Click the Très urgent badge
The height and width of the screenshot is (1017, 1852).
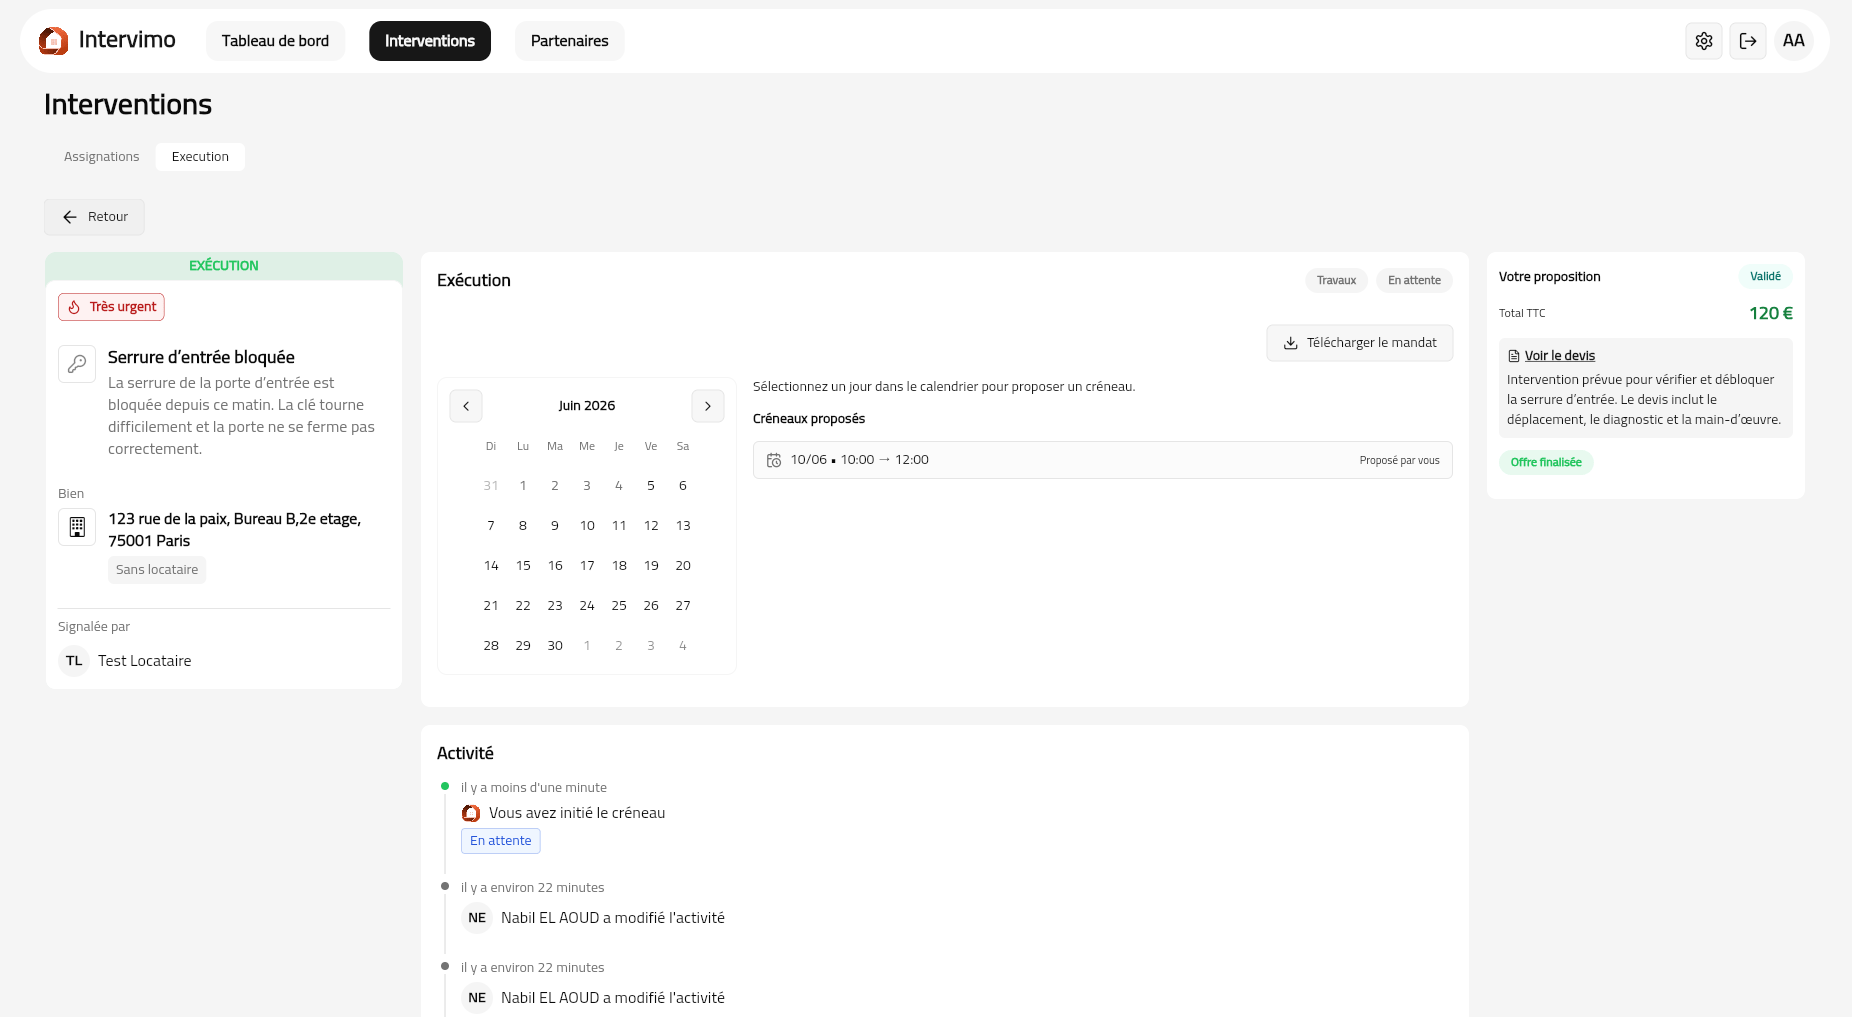111,307
